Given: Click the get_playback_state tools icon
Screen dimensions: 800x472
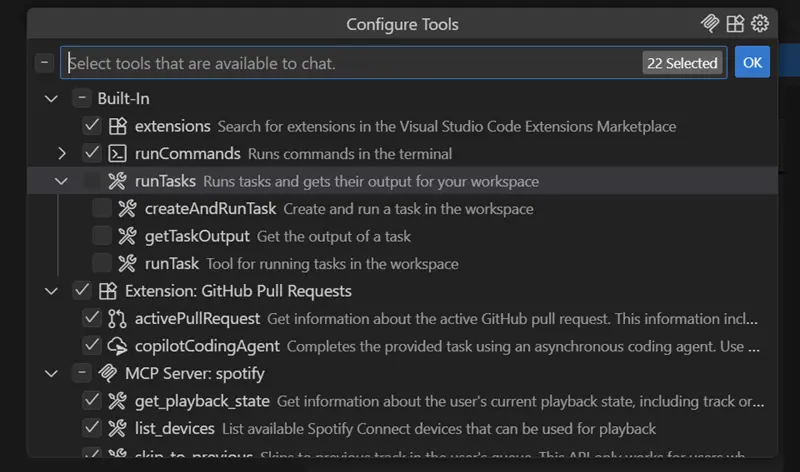Looking at the screenshot, I should pos(117,401).
